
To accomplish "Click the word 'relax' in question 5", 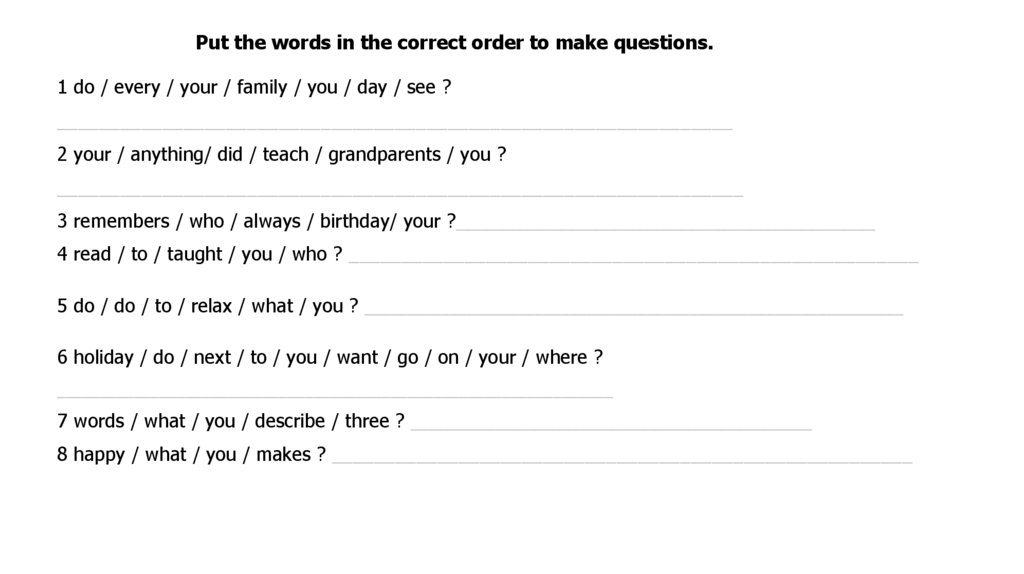I will click(x=211, y=306).
